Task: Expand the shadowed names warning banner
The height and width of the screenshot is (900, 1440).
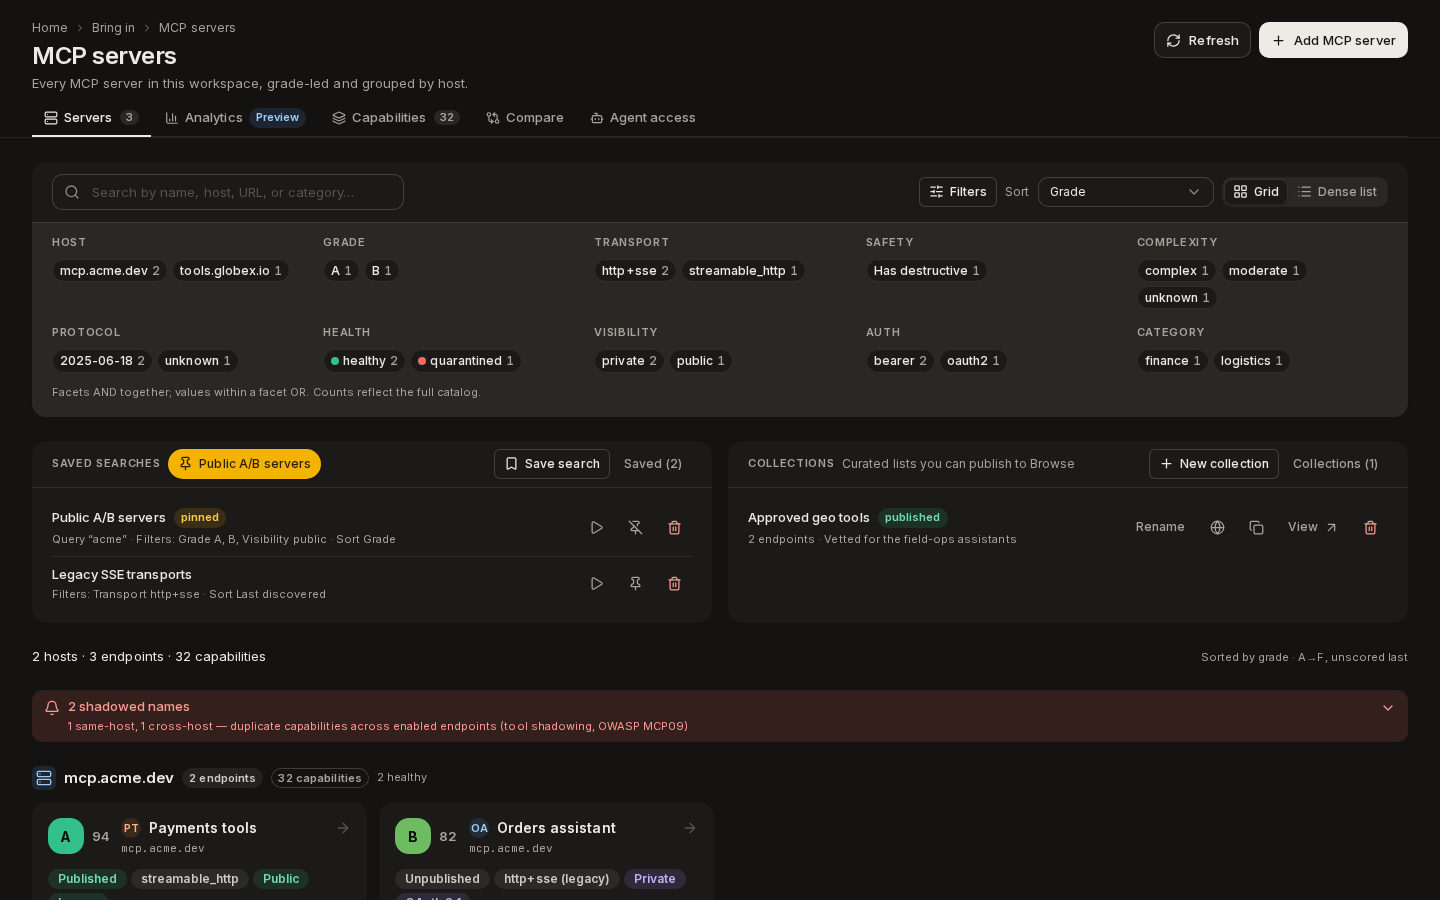Action: 1388,708
